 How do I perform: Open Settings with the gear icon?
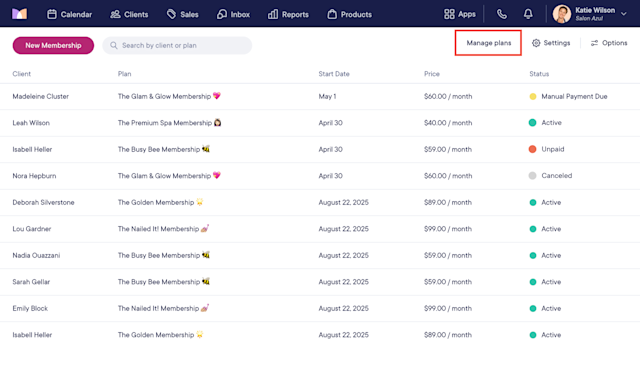551,43
